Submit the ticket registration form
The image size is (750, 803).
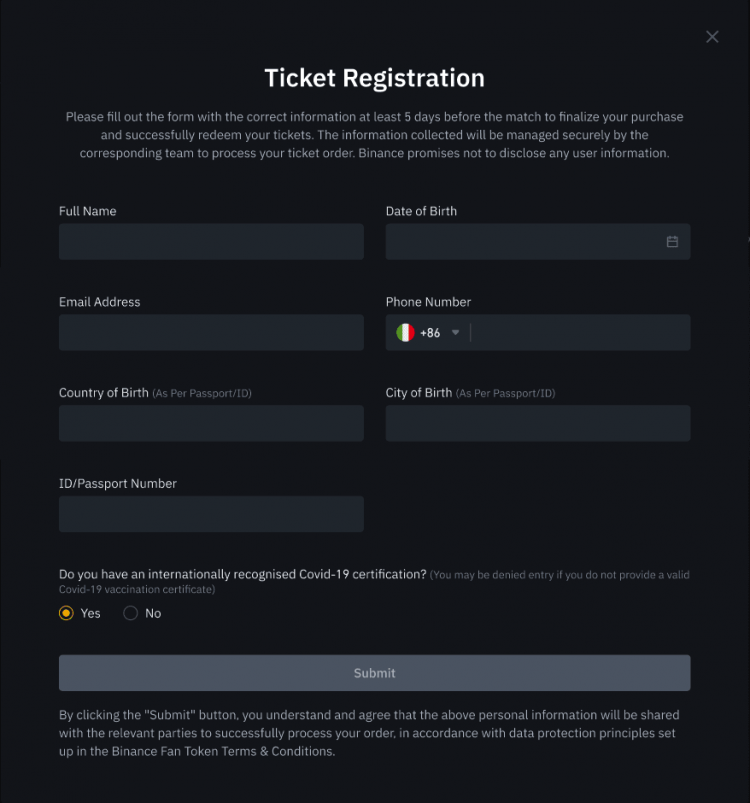pyautogui.click(x=374, y=673)
